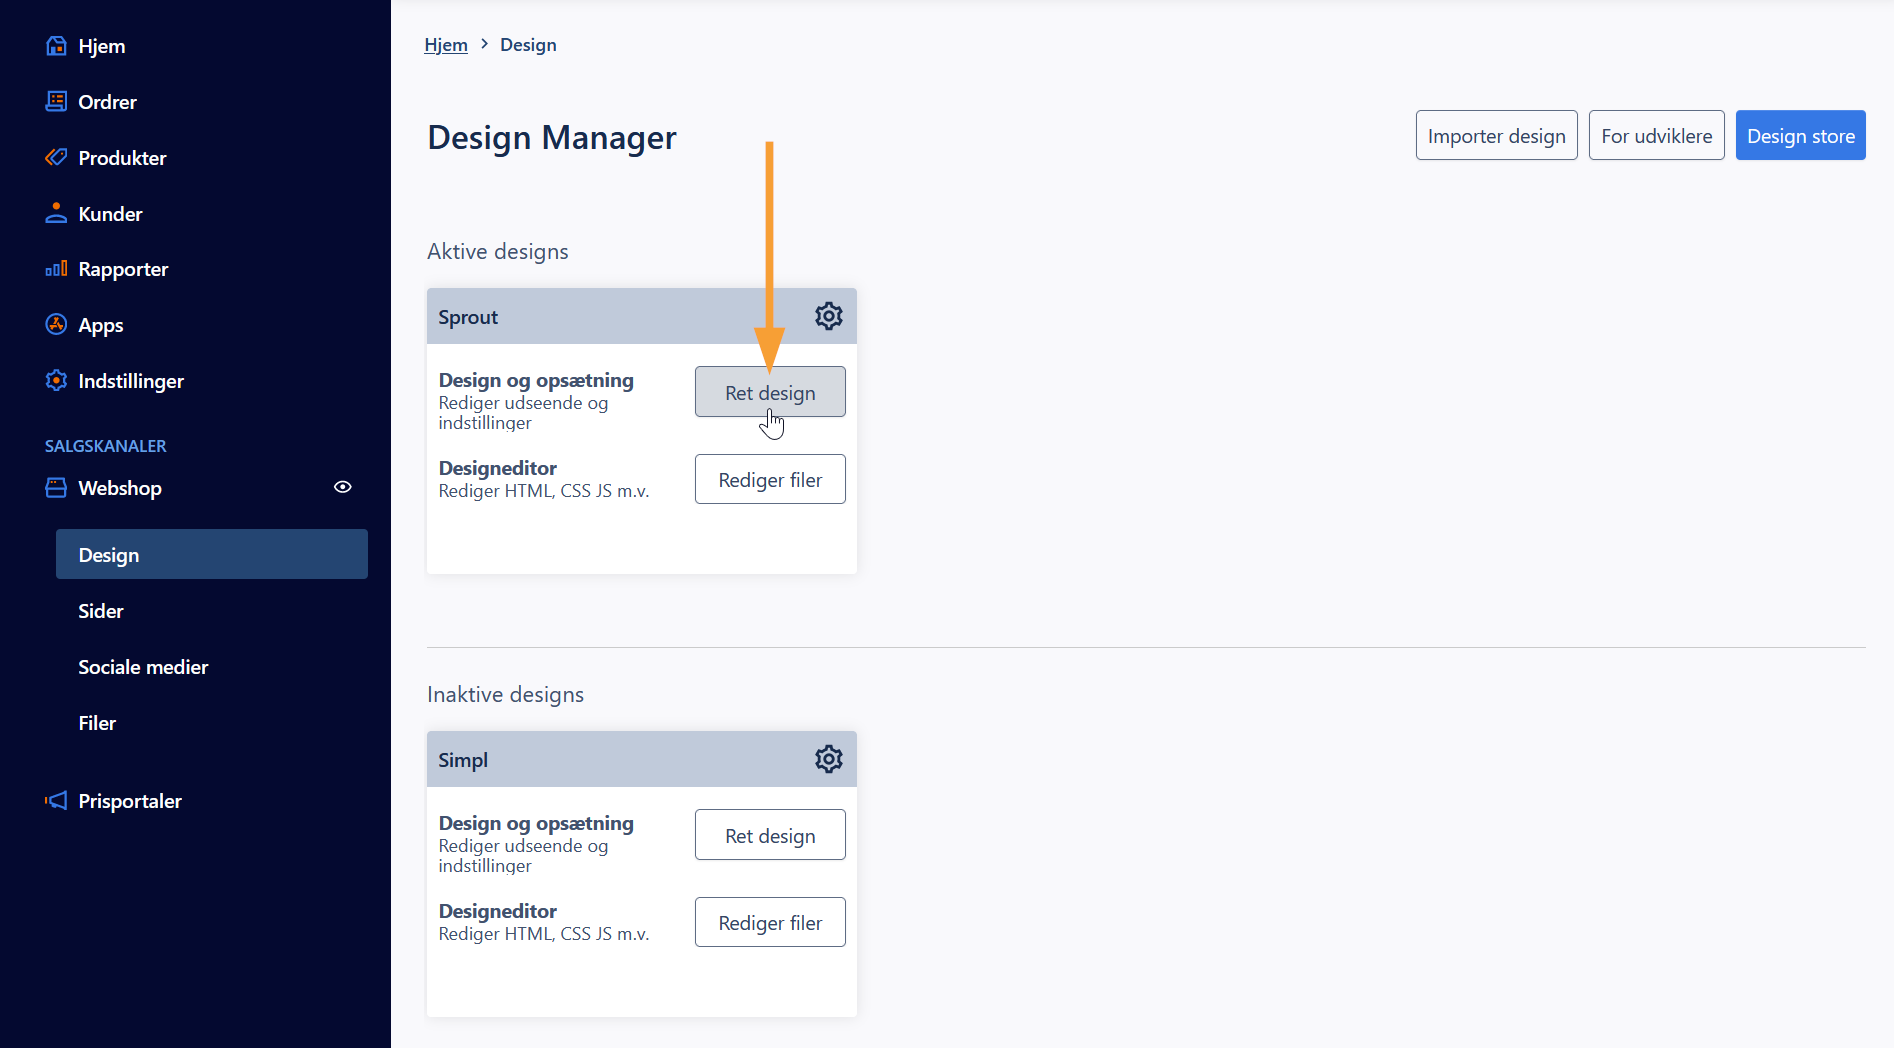Click Rediger filer for Simpl design
Viewport: 1894px width, 1048px height.
point(770,922)
